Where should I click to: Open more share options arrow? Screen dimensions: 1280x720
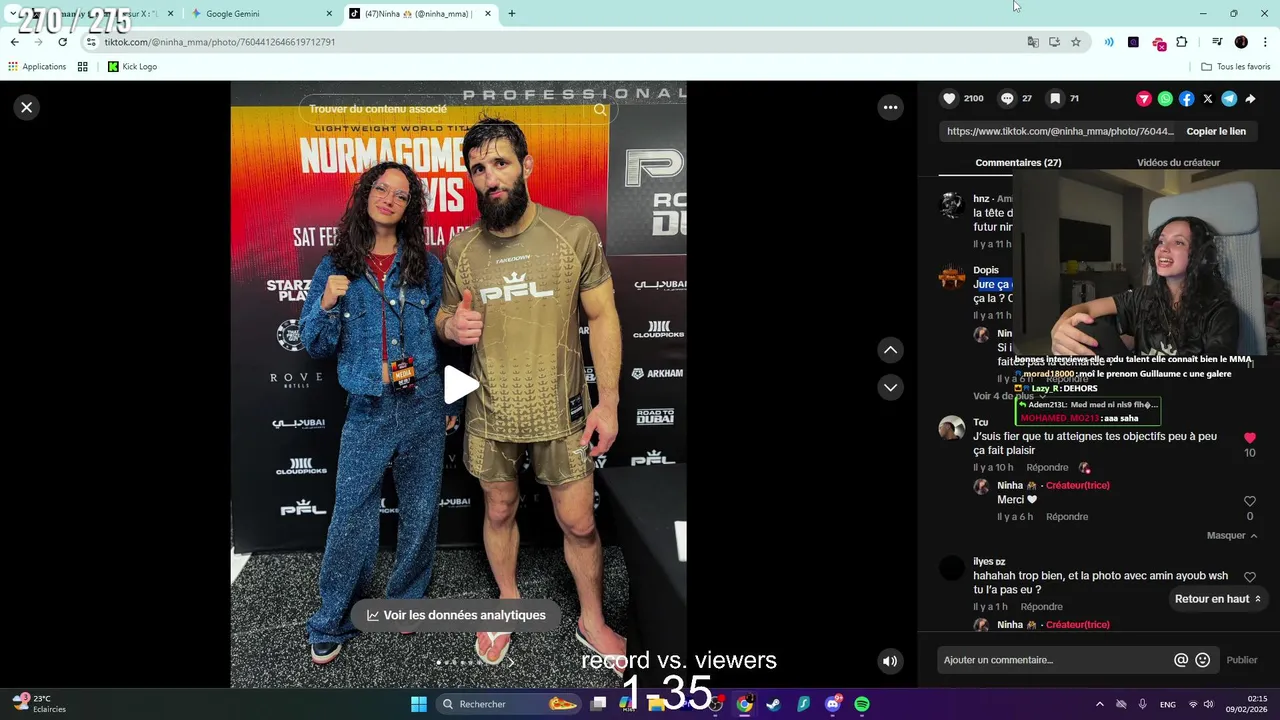point(1250,99)
